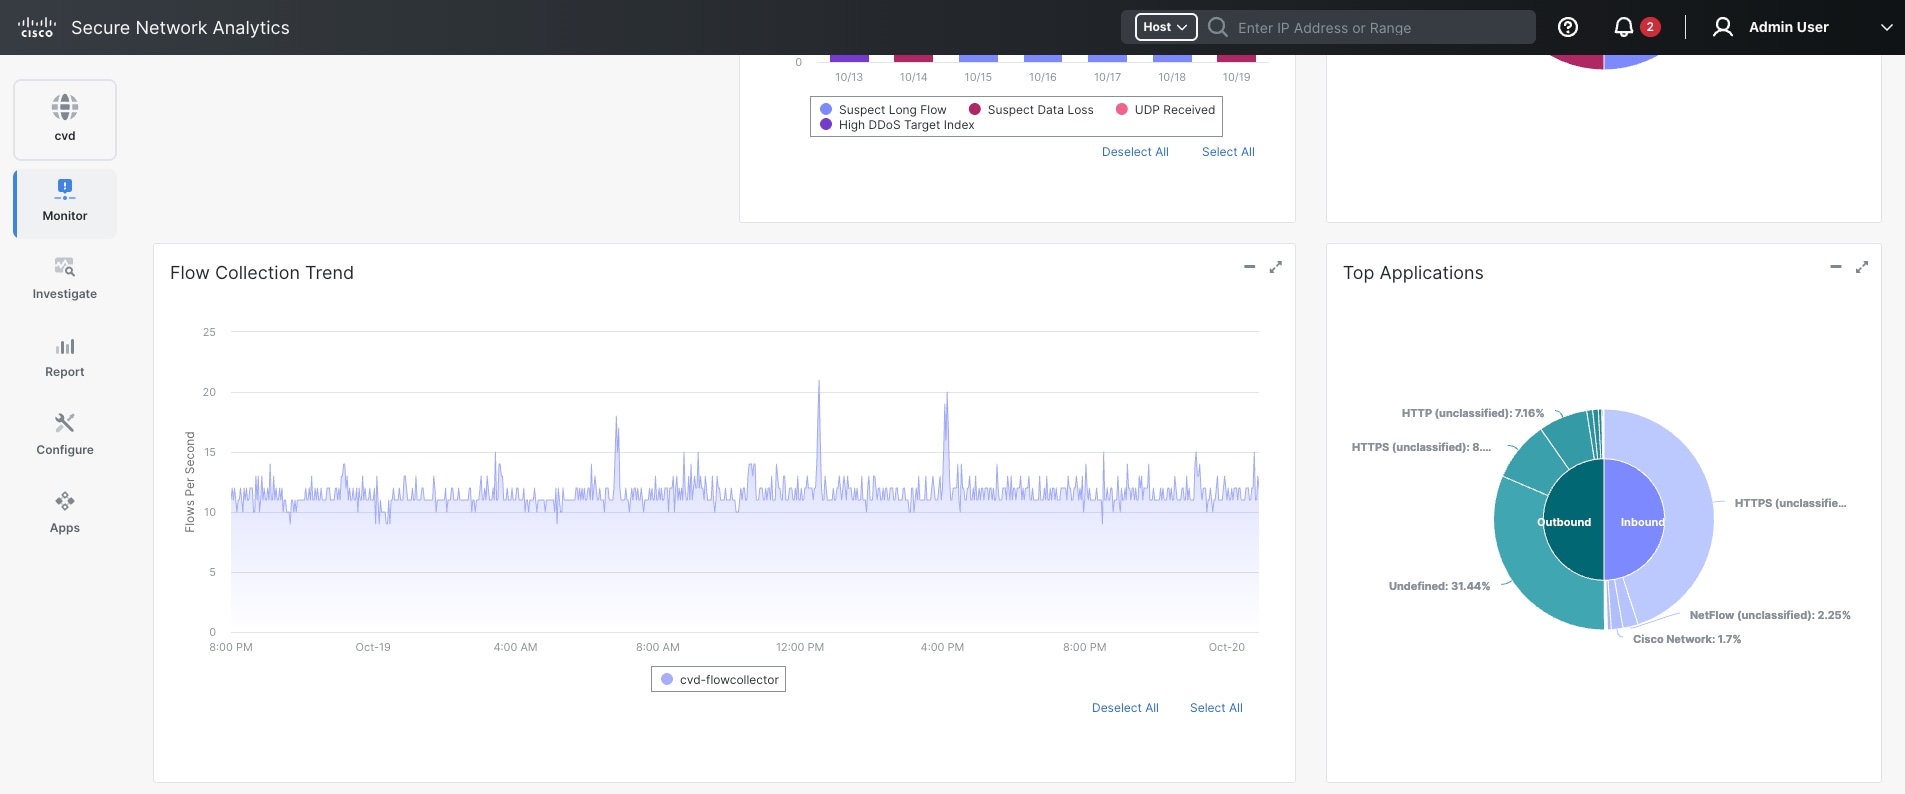Screen dimensions: 1905x794
Task: Click Deselect All under Flow Collection Trend
Action: point(1125,708)
